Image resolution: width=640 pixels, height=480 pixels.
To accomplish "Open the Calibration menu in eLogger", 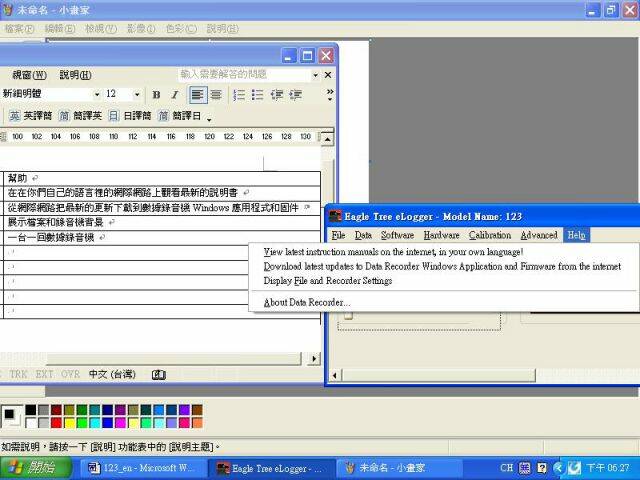I will coord(490,235).
